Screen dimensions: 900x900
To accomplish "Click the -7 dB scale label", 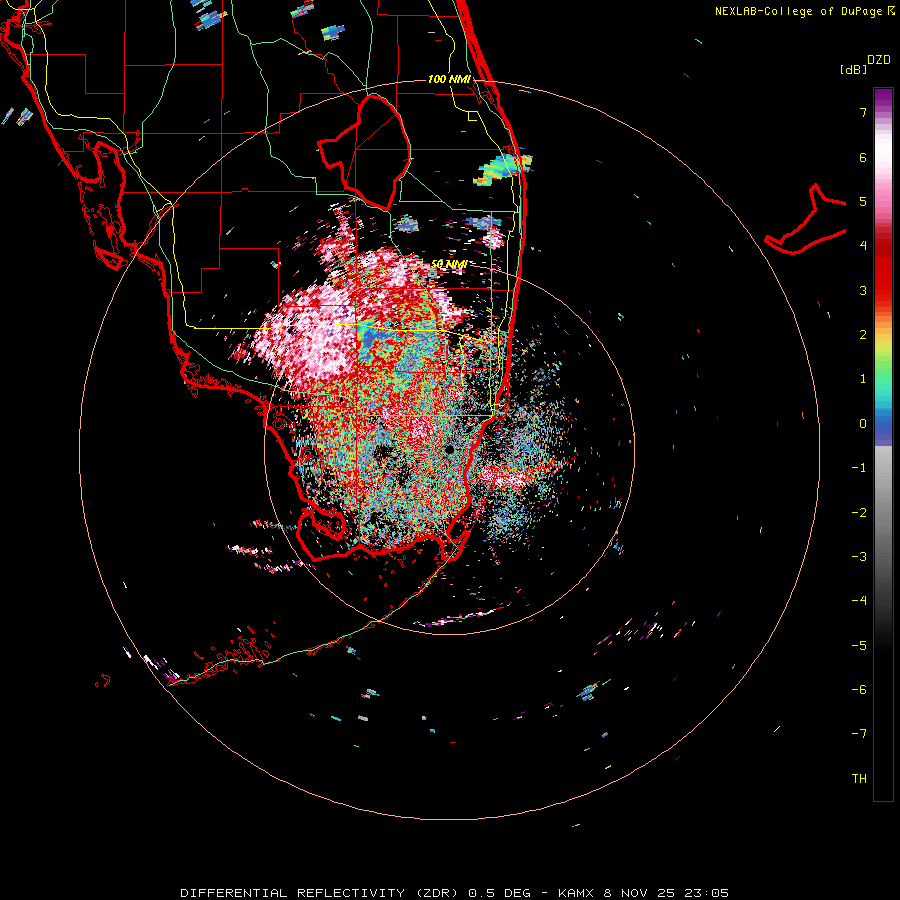I will pyautogui.click(x=859, y=734).
